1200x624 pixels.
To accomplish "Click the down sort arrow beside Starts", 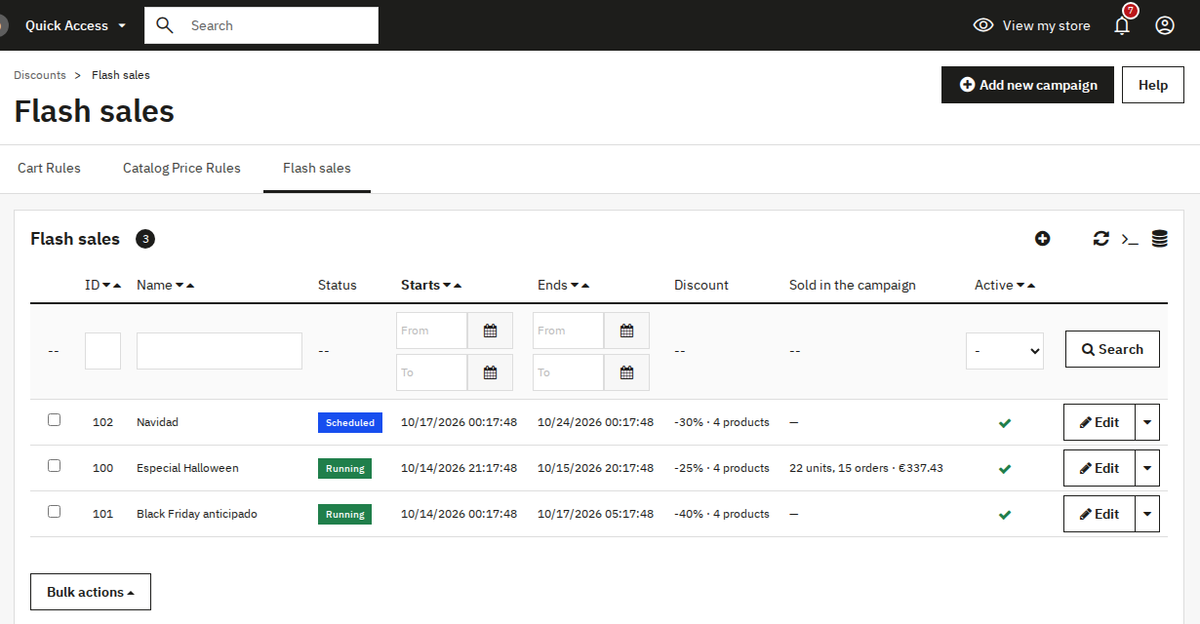I will tap(446, 286).
